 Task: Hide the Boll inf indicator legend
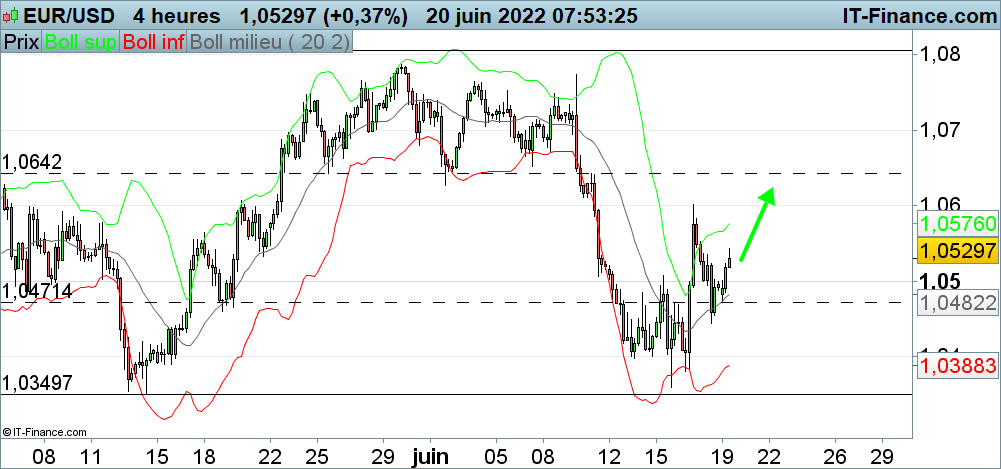pyautogui.click(x=153, y=41)
